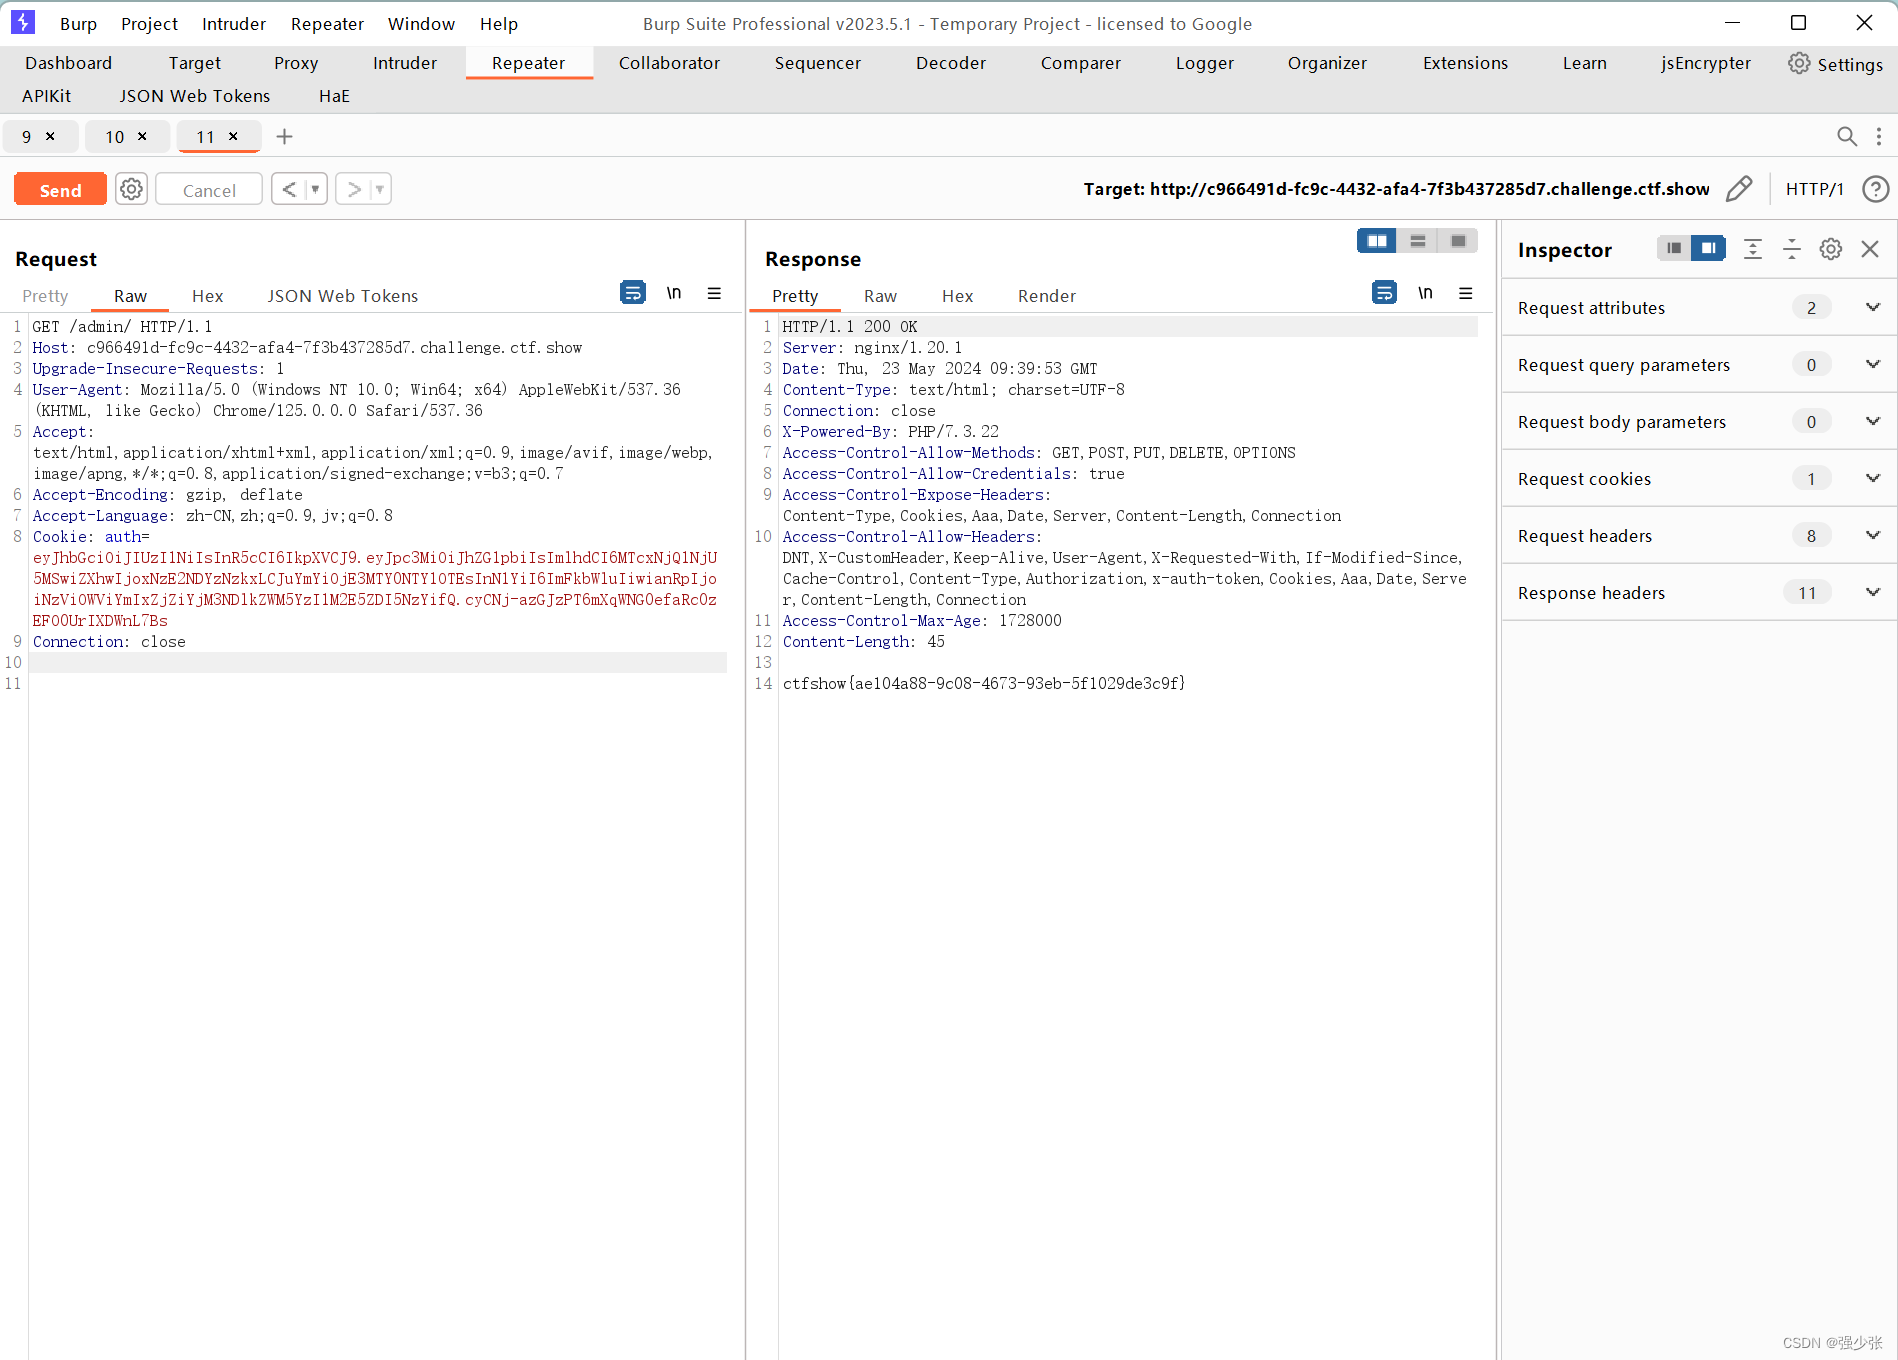Toggle non-printable characters in Request editor

674,292
